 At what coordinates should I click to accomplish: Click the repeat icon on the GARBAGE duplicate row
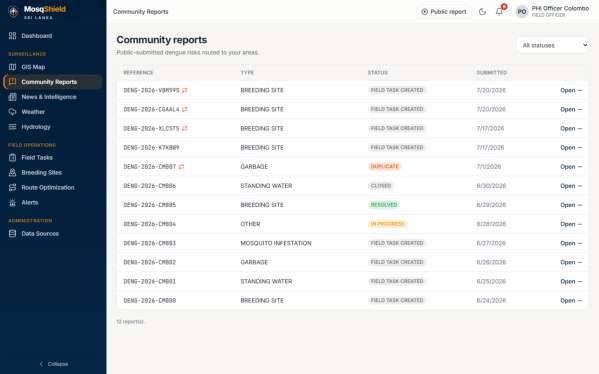click(181, 167)
